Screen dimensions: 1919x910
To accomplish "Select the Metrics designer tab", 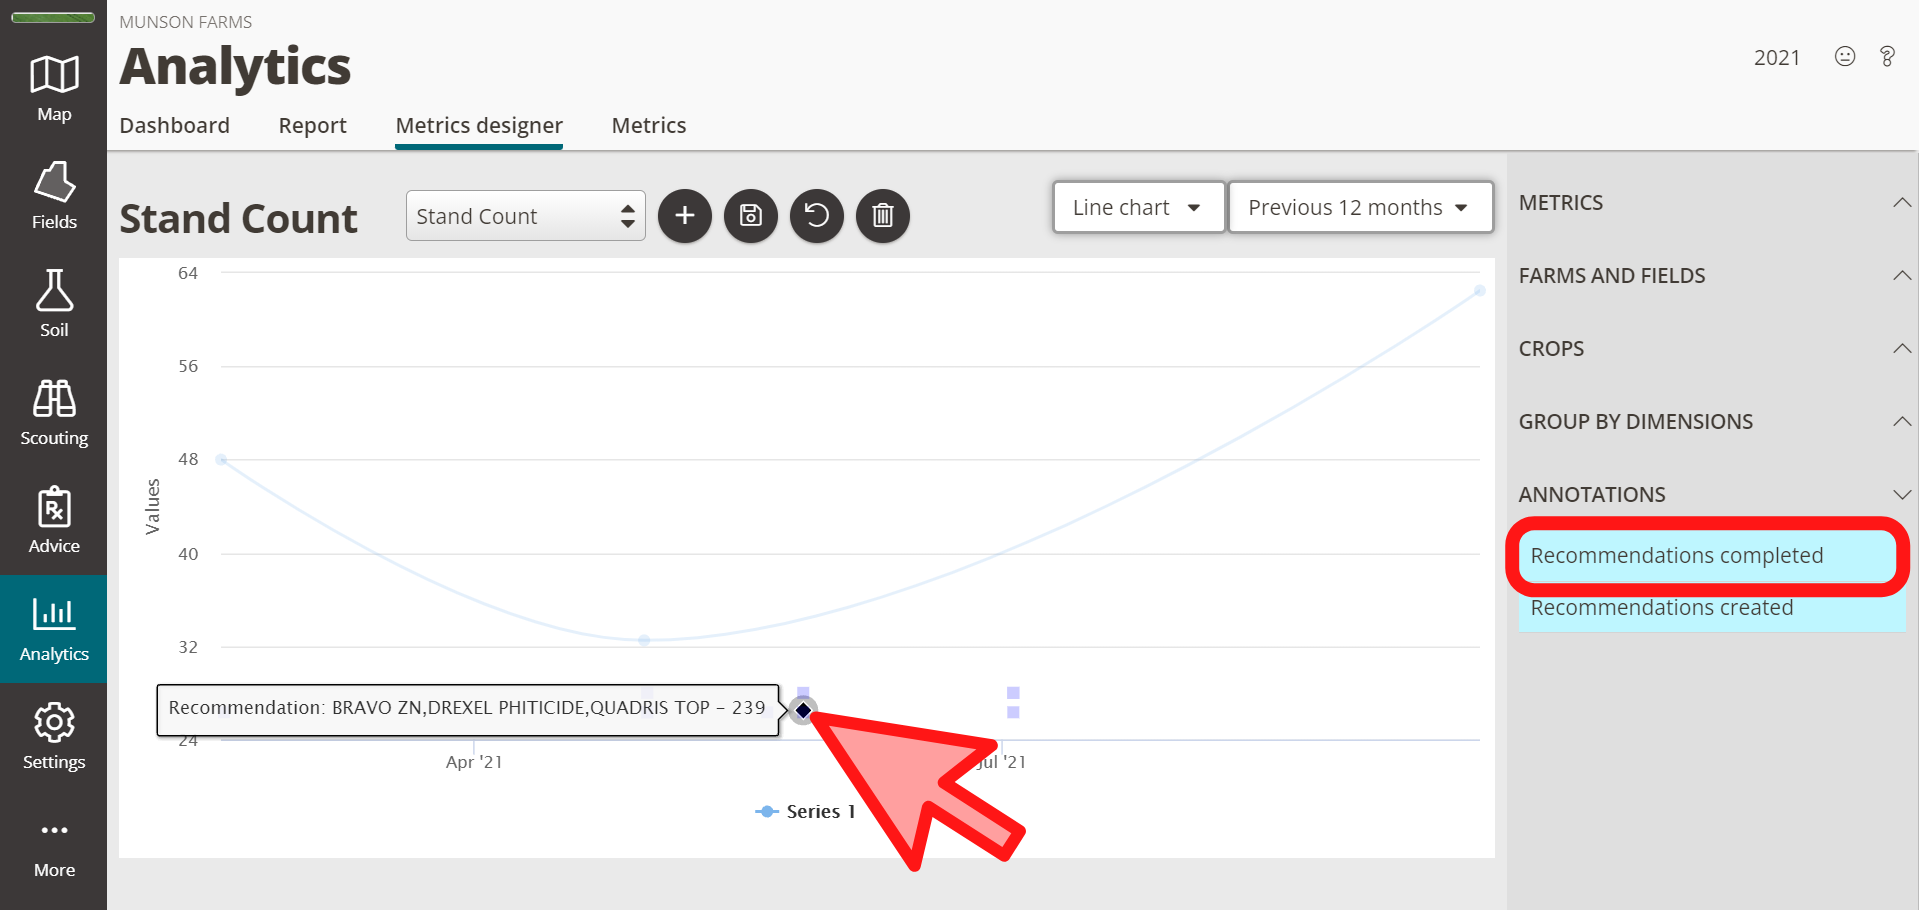I will pos(479,126).
